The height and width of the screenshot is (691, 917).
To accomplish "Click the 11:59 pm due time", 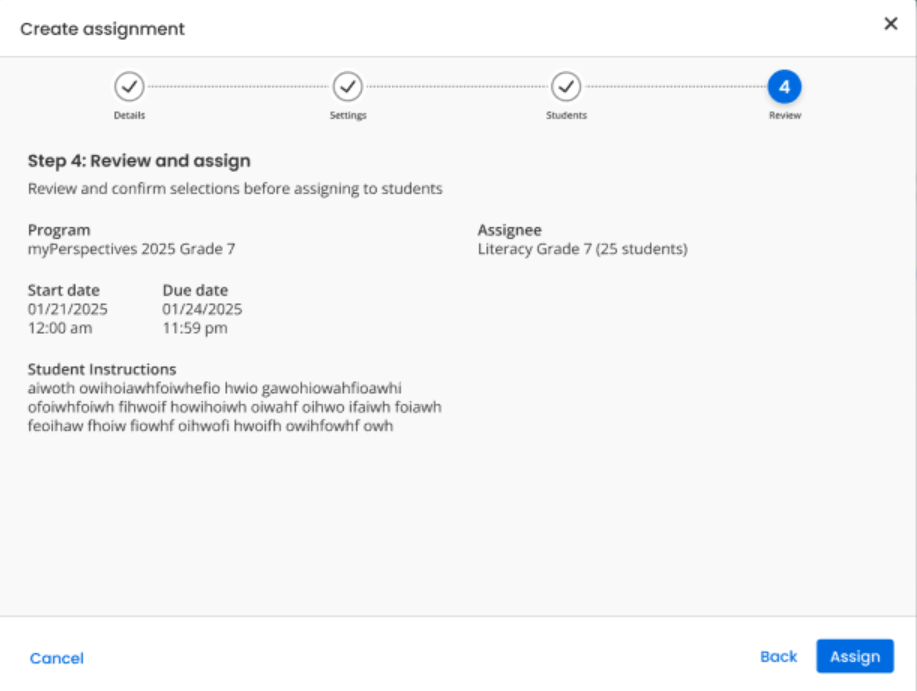I will [x=195, y=328].
